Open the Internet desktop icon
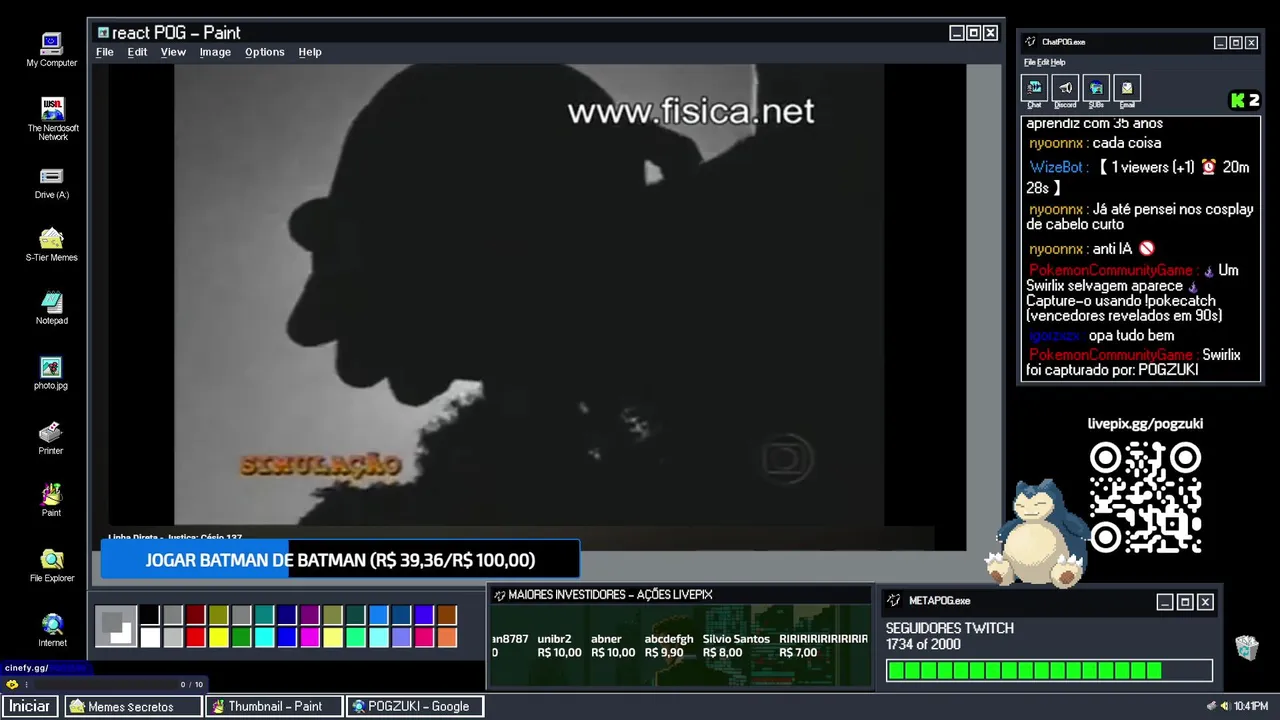The width and height of the screenshot is (1280, 720). click(x=52, y=630)
